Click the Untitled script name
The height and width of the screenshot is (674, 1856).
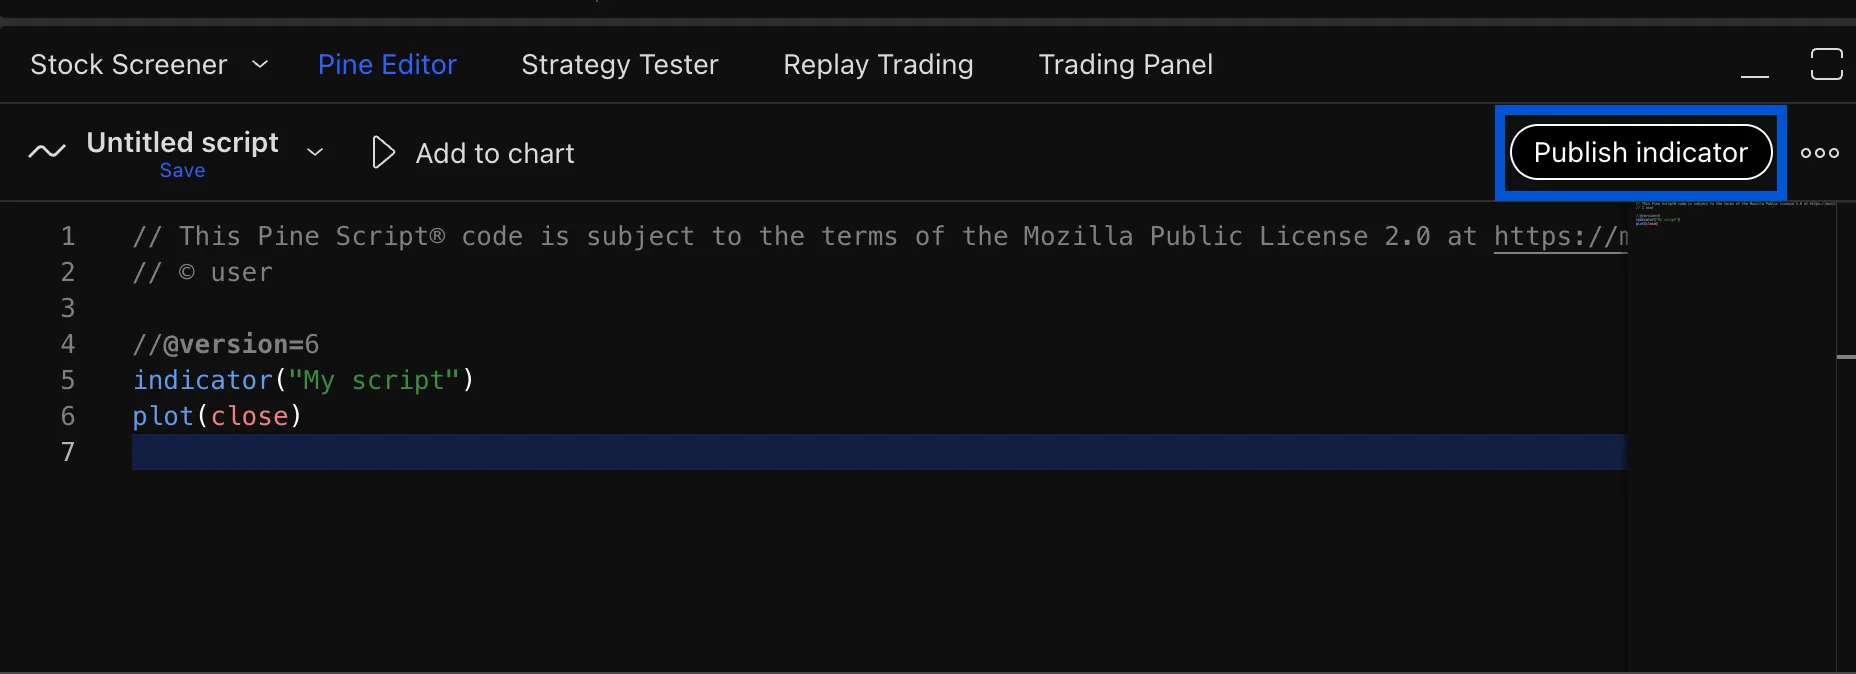(182, 142)
